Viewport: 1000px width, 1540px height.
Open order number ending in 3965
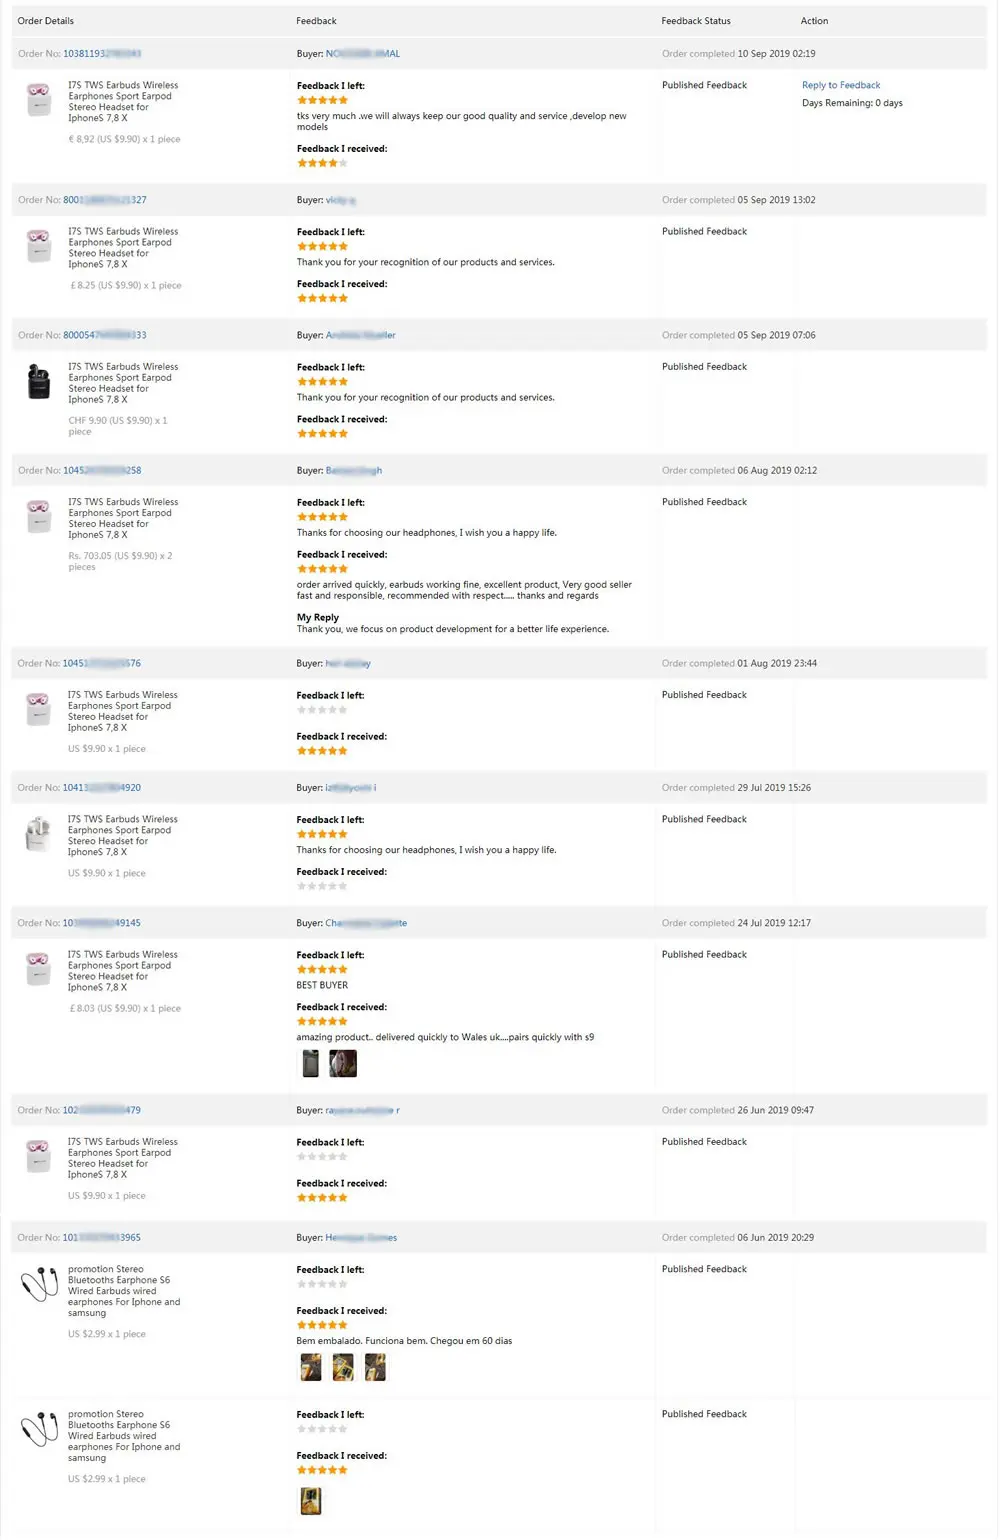pyautogui.click(x=102, y=1238)
